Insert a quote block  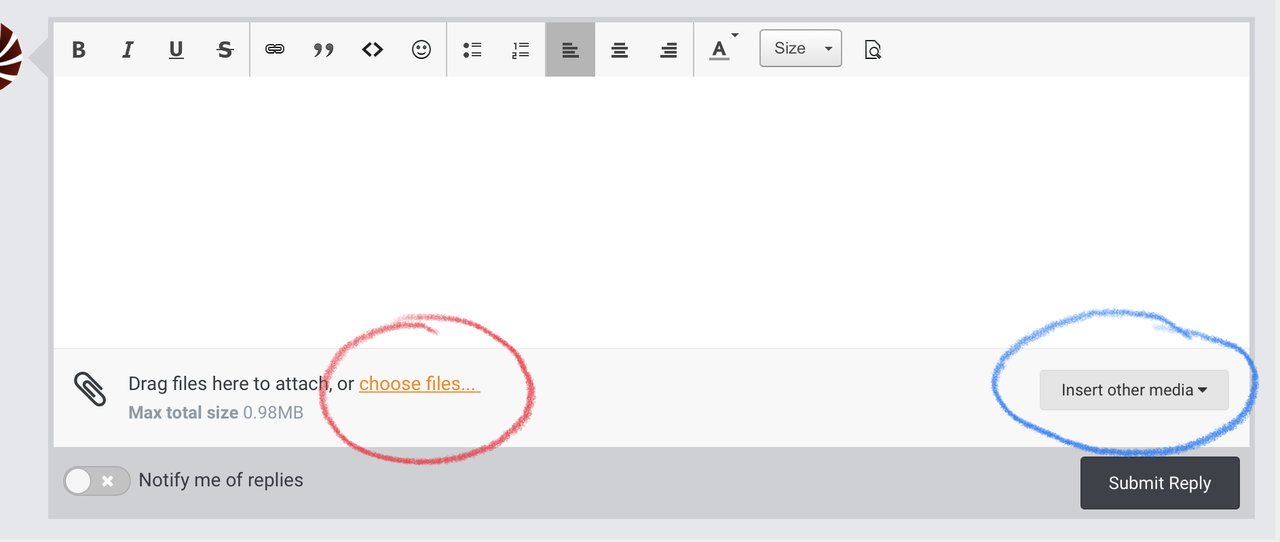(323, 50)
